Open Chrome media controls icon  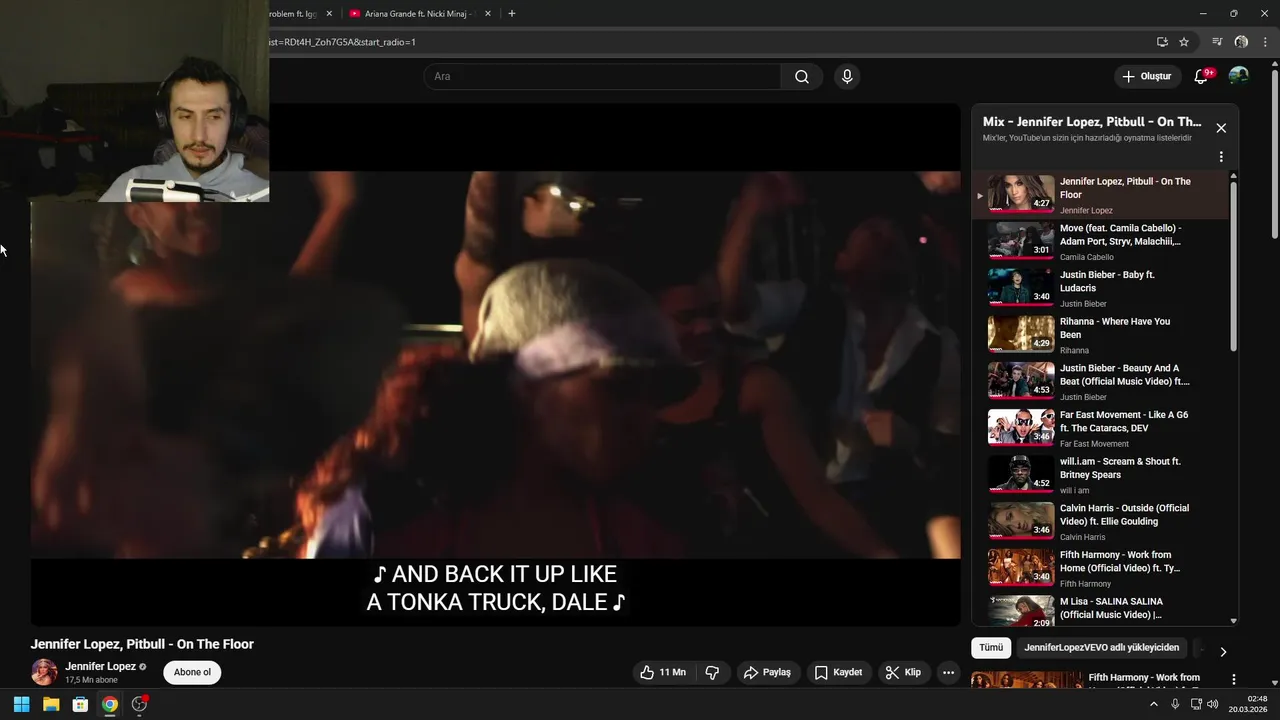click(x=1217, y=42)
